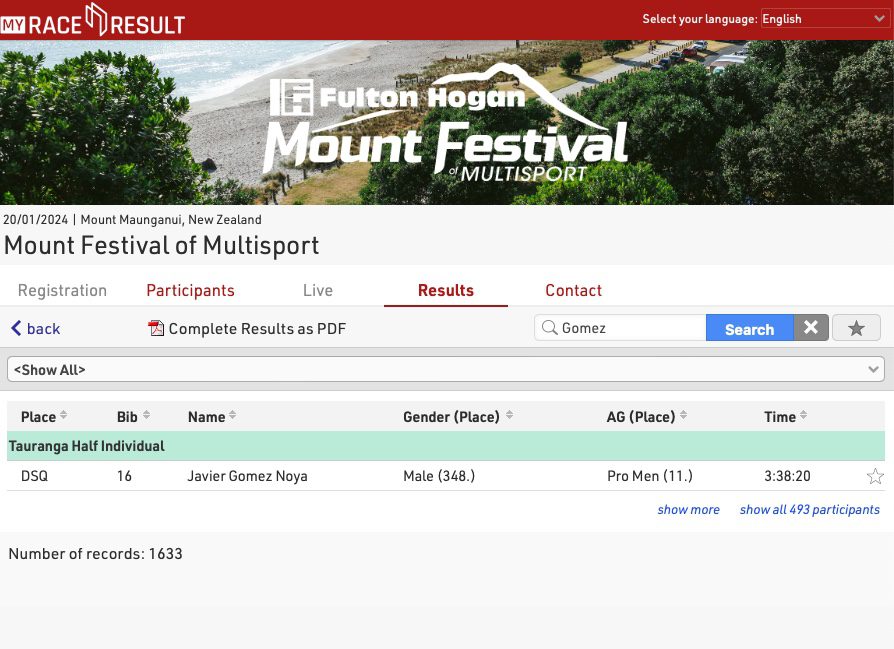894x649 pixels.
Task: Click the Male (348.) cell
Action: (x=439, y=476)
